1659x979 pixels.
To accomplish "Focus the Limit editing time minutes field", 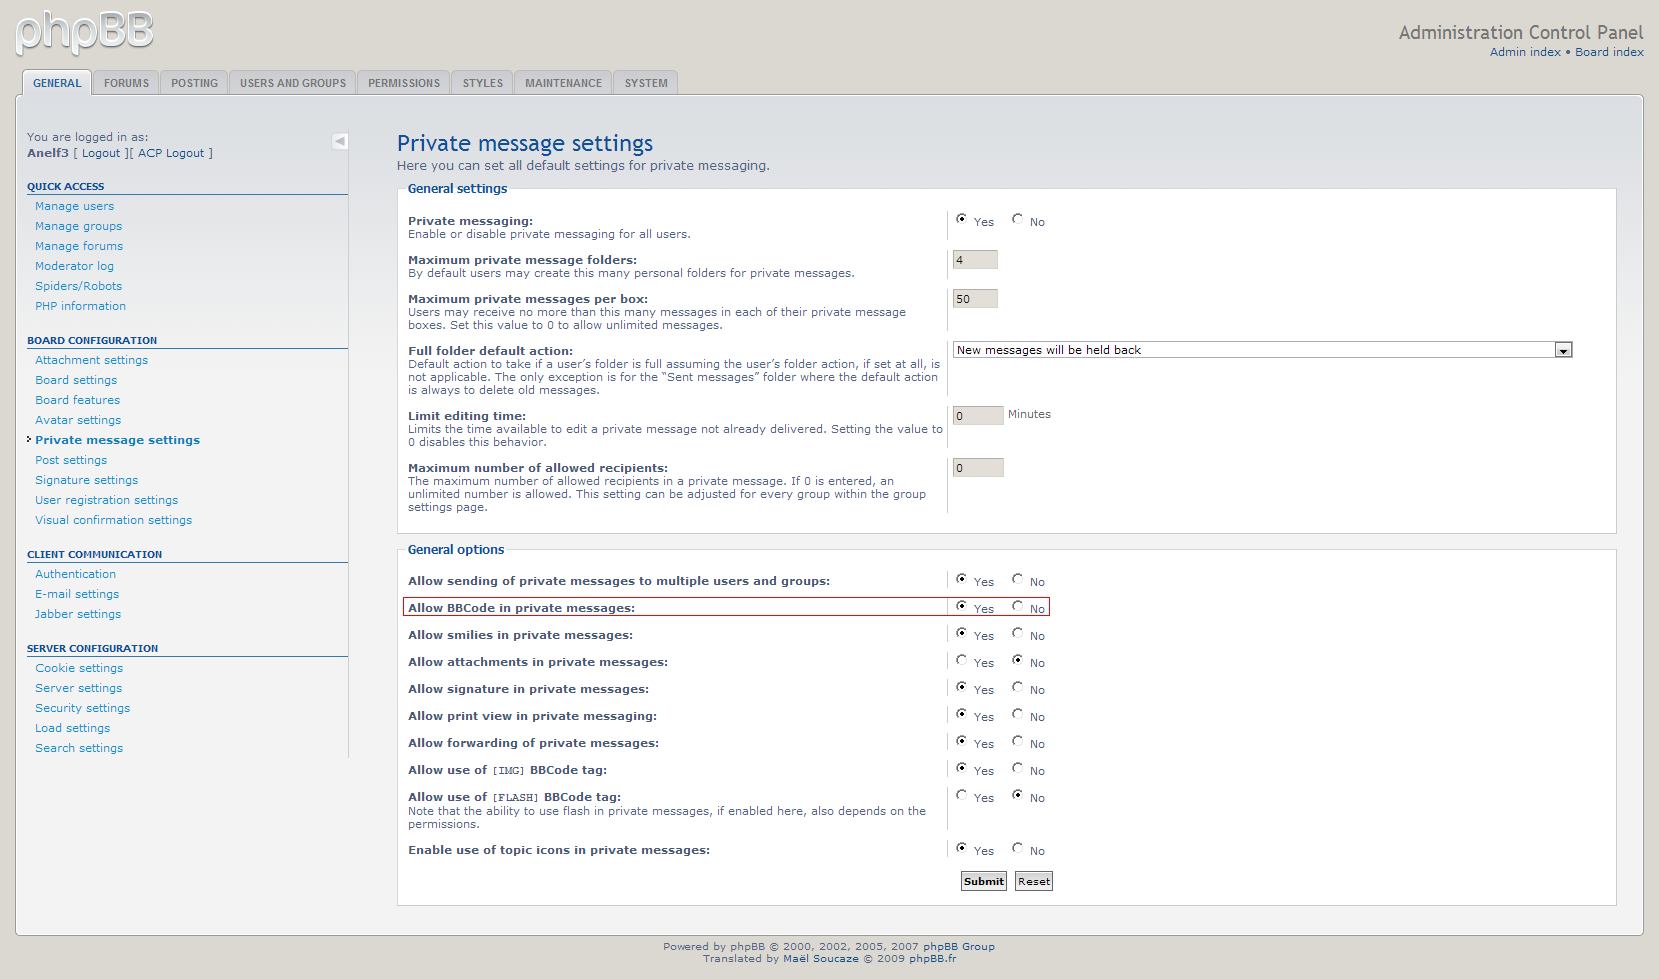I will click(978, 416).
